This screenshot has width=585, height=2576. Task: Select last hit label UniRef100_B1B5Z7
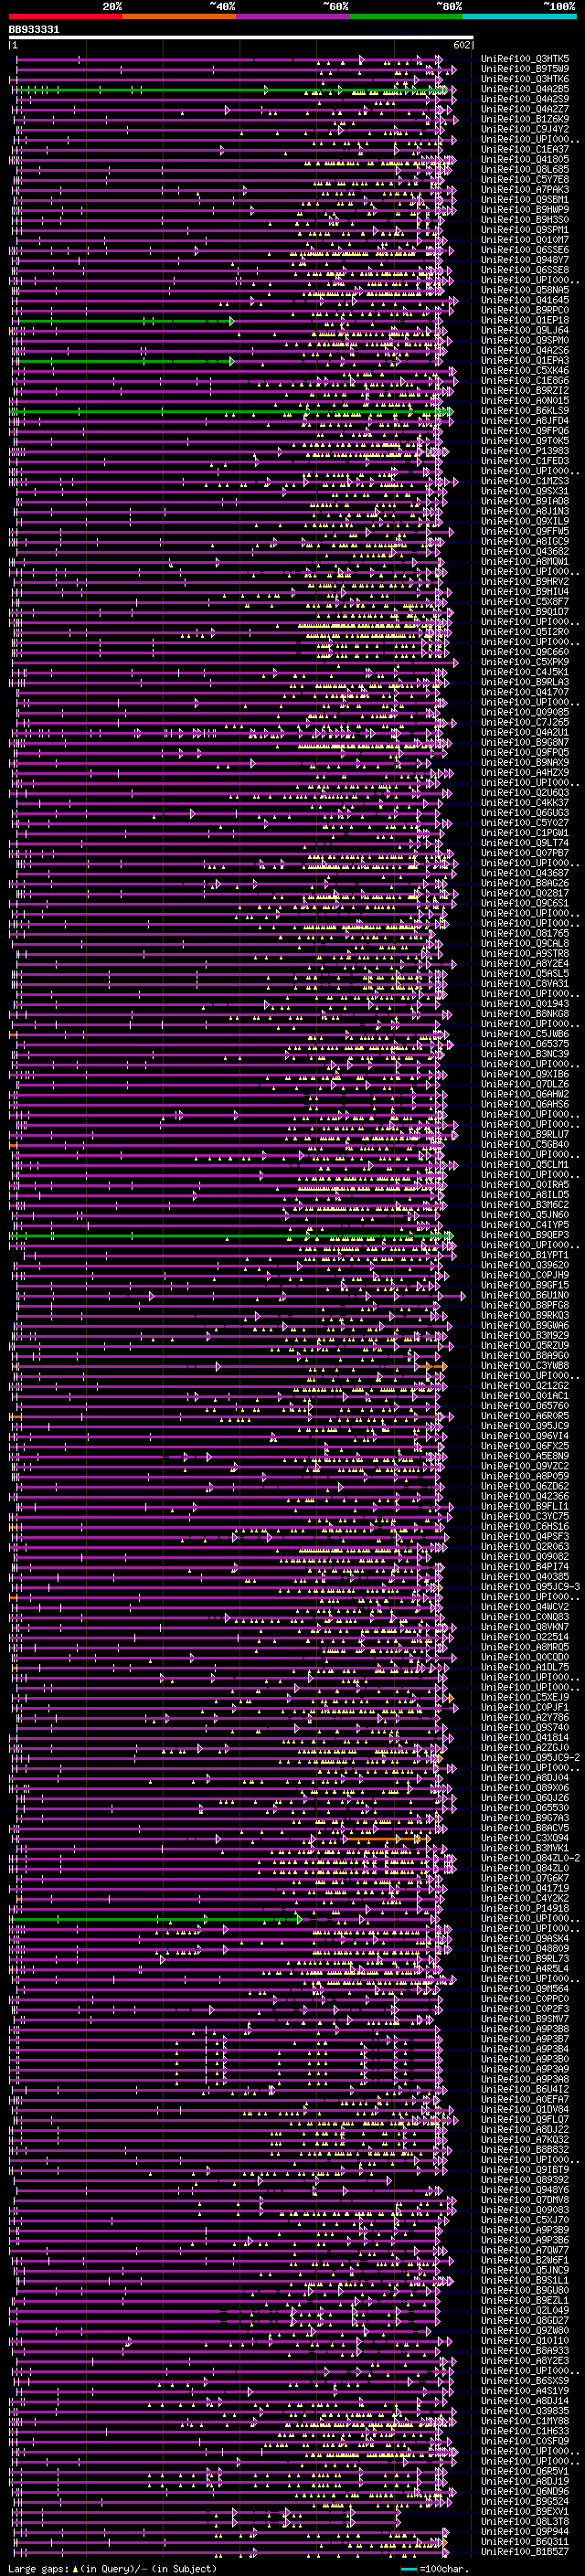(x=525, y=2551)
